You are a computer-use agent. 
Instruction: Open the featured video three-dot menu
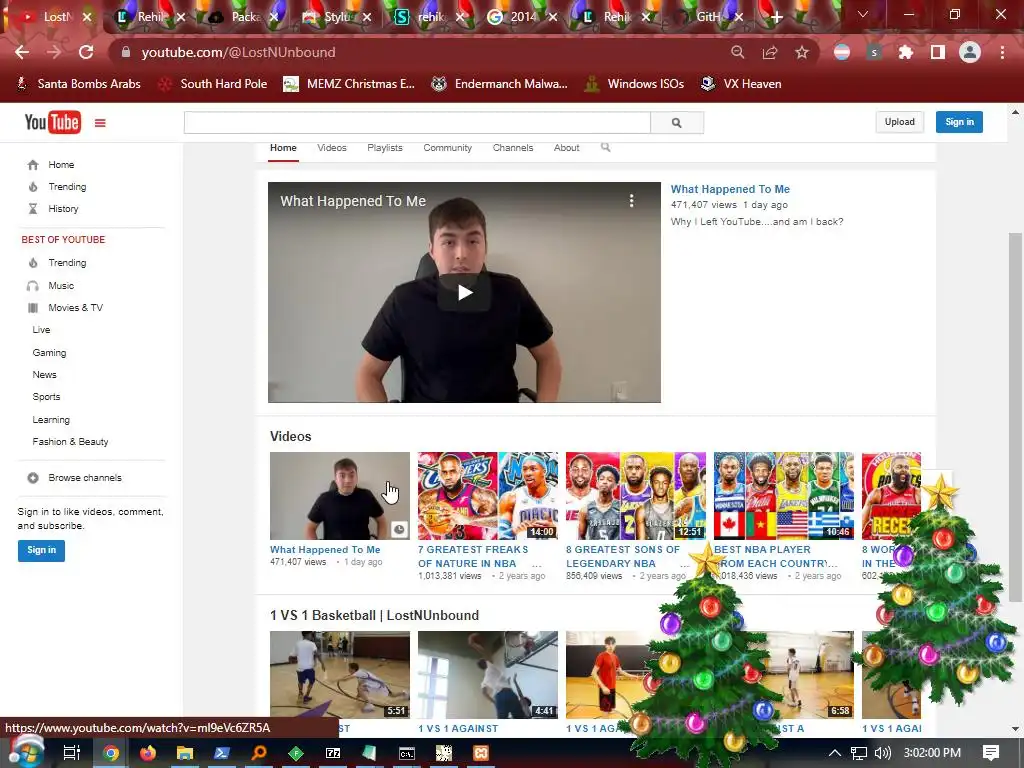pyautogui.click(x=631, y=200)
